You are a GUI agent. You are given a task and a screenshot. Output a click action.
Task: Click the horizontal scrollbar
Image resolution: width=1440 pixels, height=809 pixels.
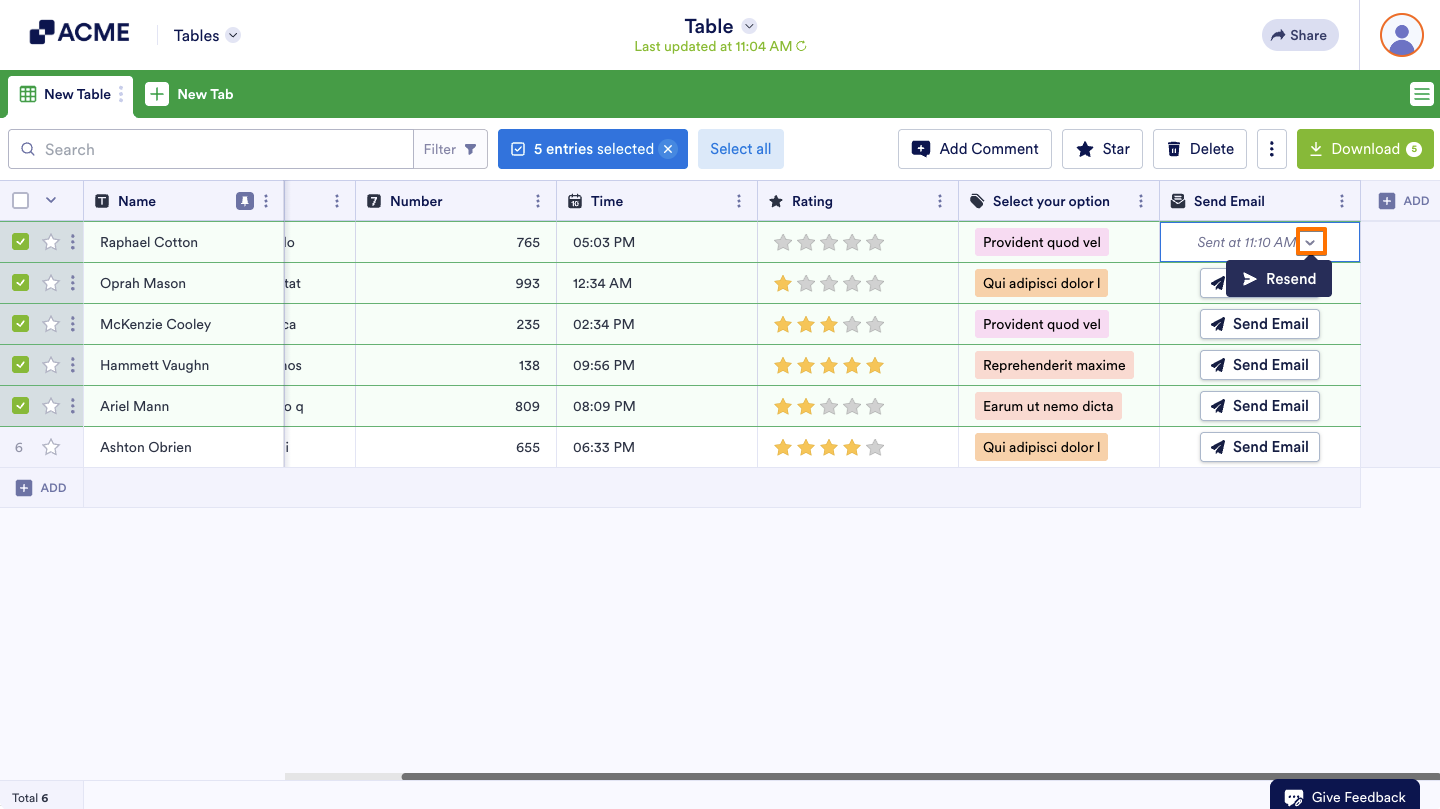pos(920,776)
